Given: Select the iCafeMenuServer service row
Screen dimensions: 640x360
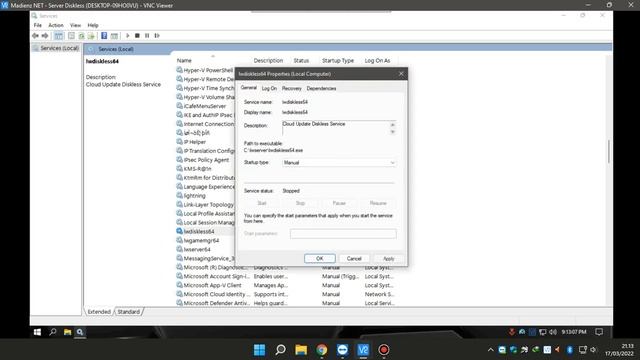Looking at the screenshot, I should point(204,106).
